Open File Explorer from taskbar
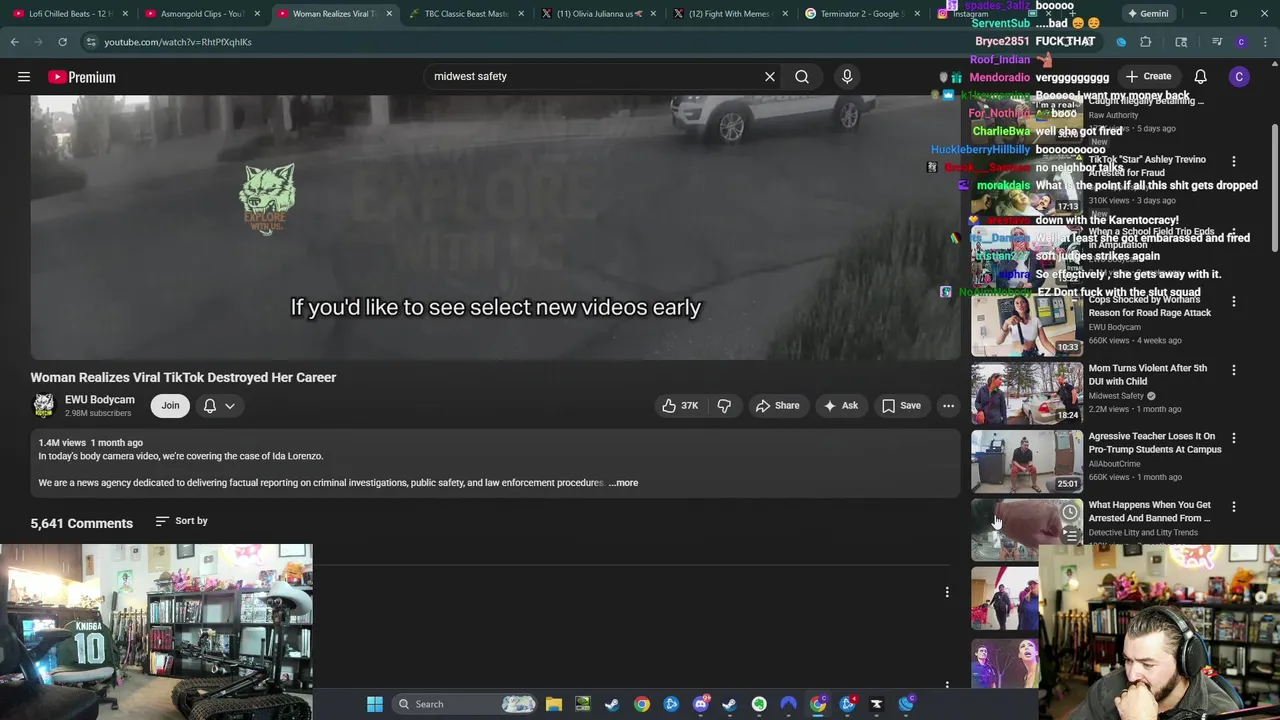Screen dimensions: 1280x720 click(x=554, y=704)
